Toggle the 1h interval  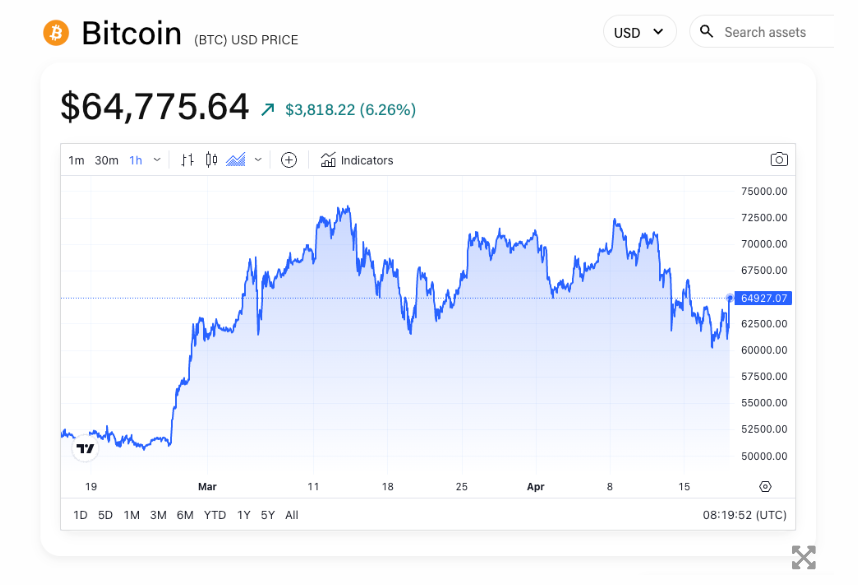click(136, 160)
